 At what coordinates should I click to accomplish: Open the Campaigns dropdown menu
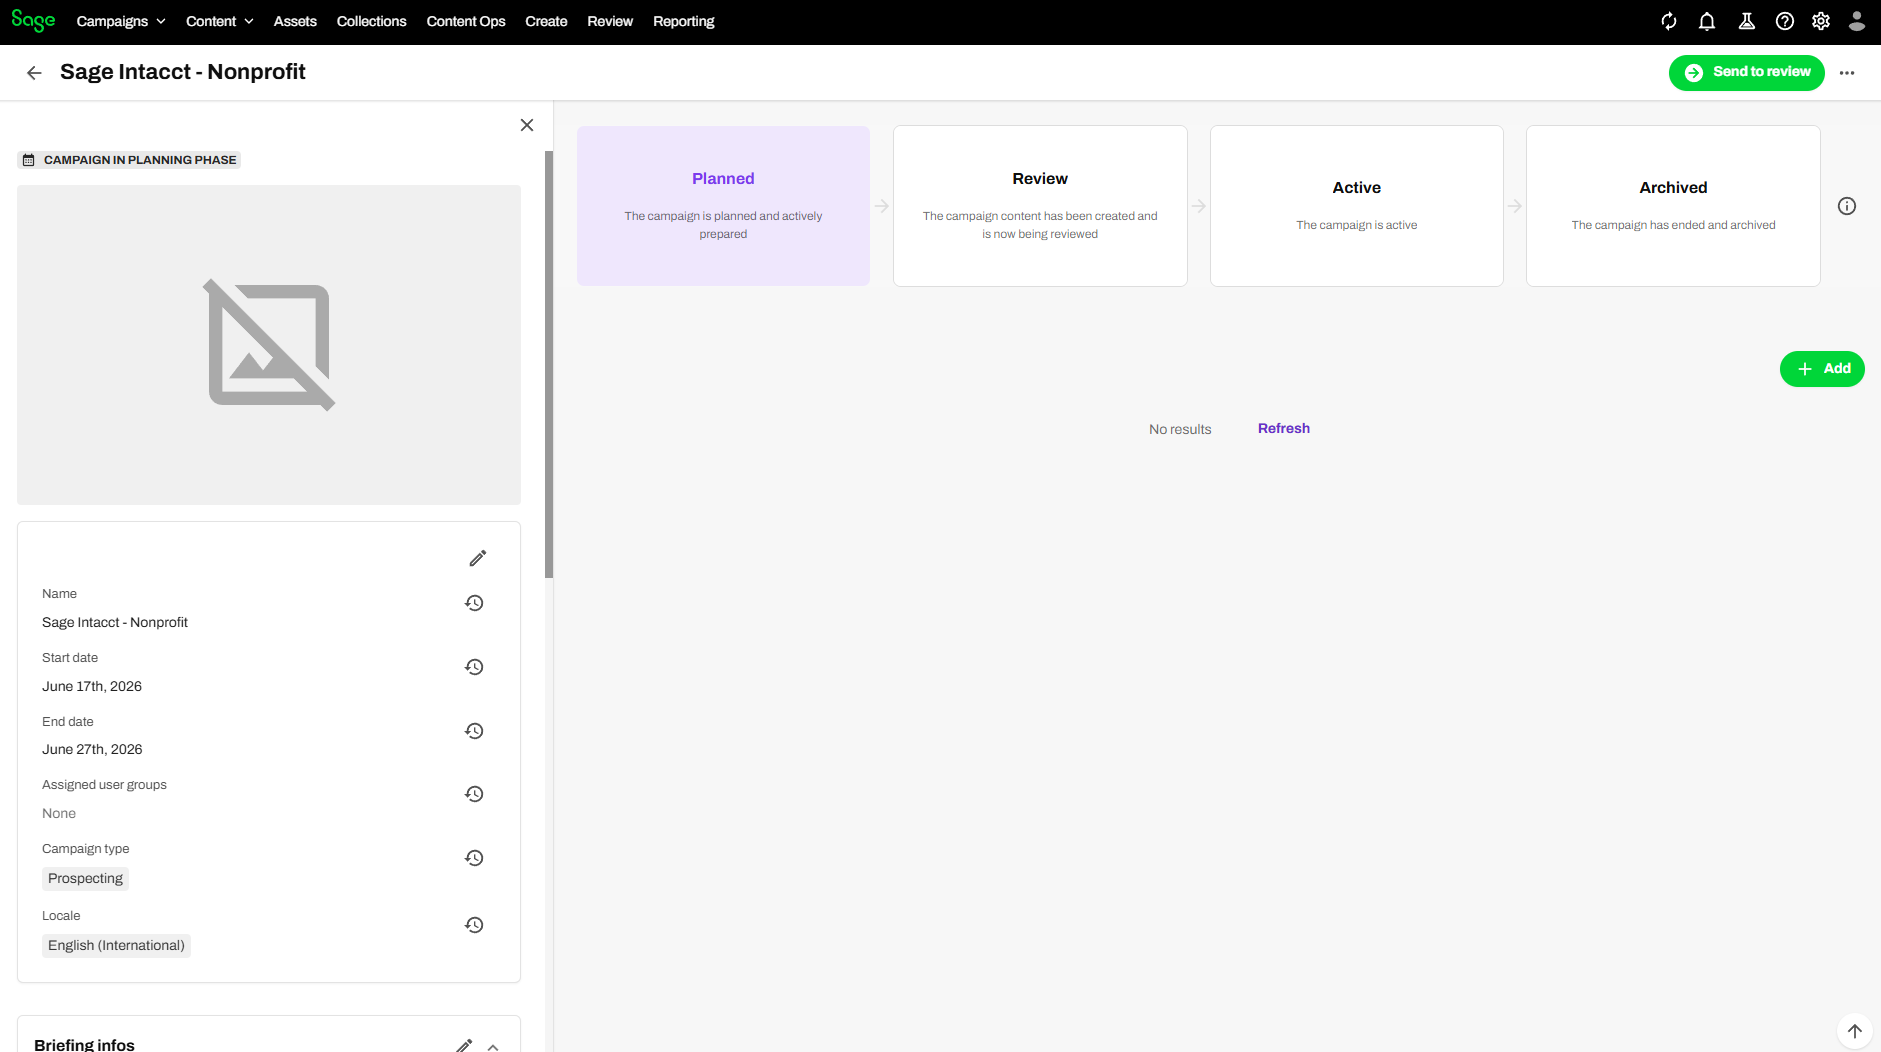[x=121, y=21]
